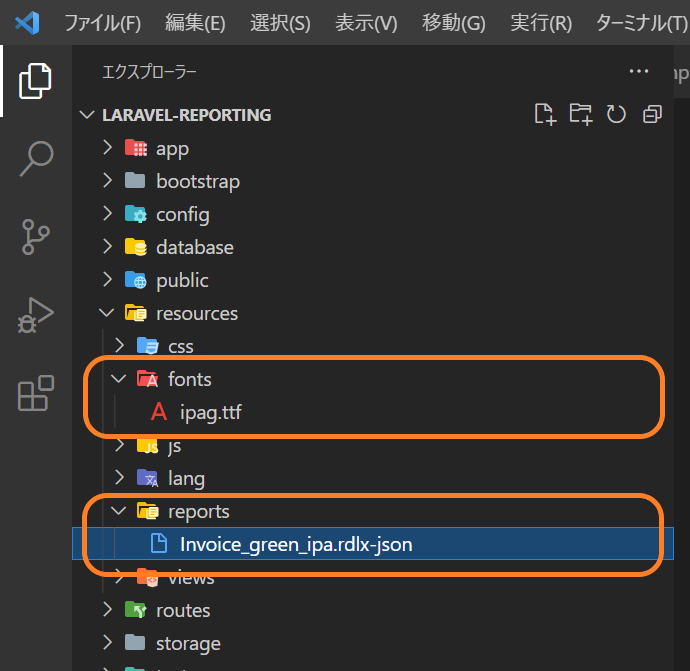Collapse the LARAVEL-REPORTING project section

(87, 115)
